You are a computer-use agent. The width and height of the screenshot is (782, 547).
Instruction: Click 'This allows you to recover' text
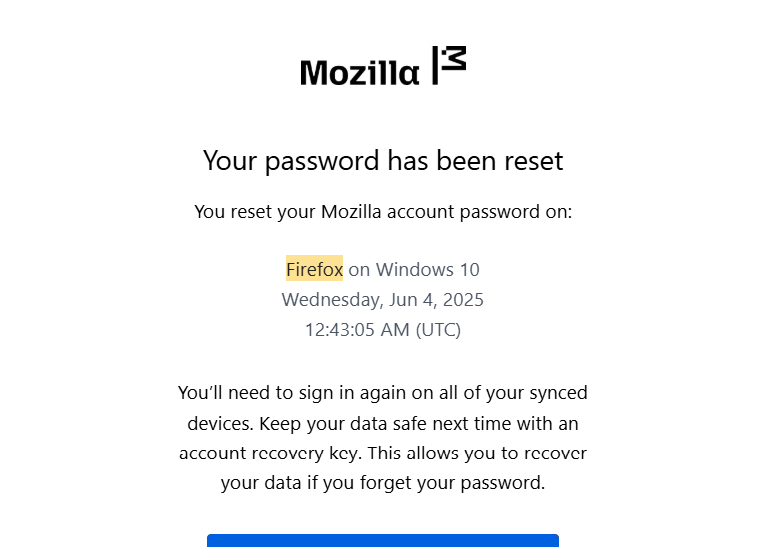tap(477, 453)
